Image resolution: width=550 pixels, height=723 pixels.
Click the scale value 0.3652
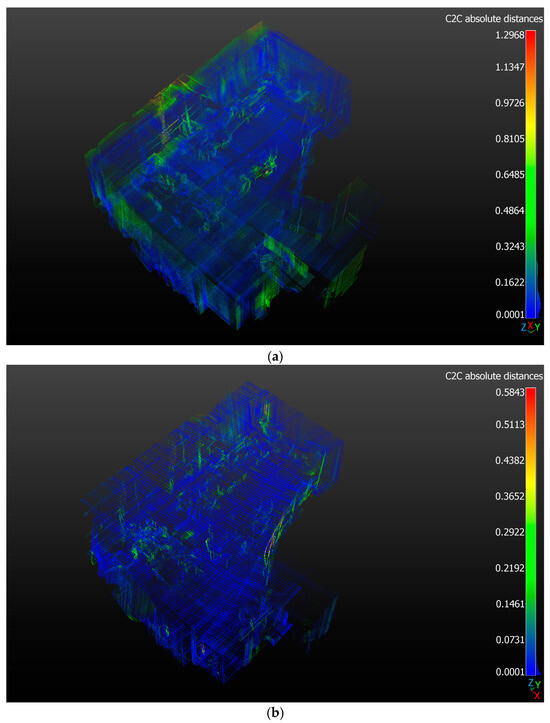(510, 496)
